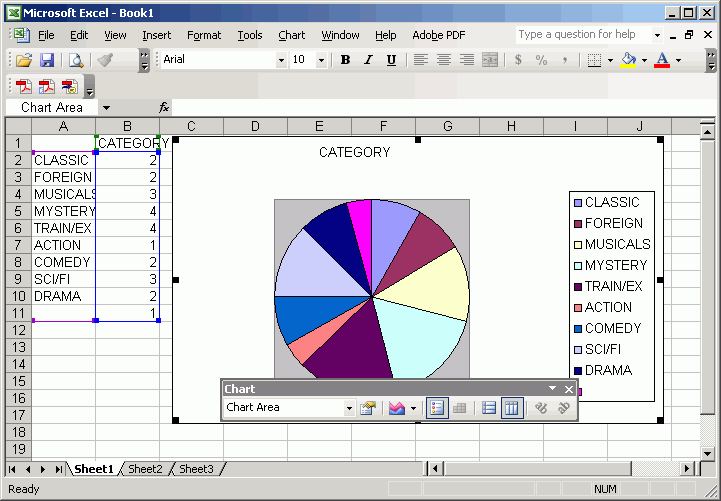Click Format Chart Area icon in Chart toolbar
This screenshot has height=501, width=721.
point(368,408)
